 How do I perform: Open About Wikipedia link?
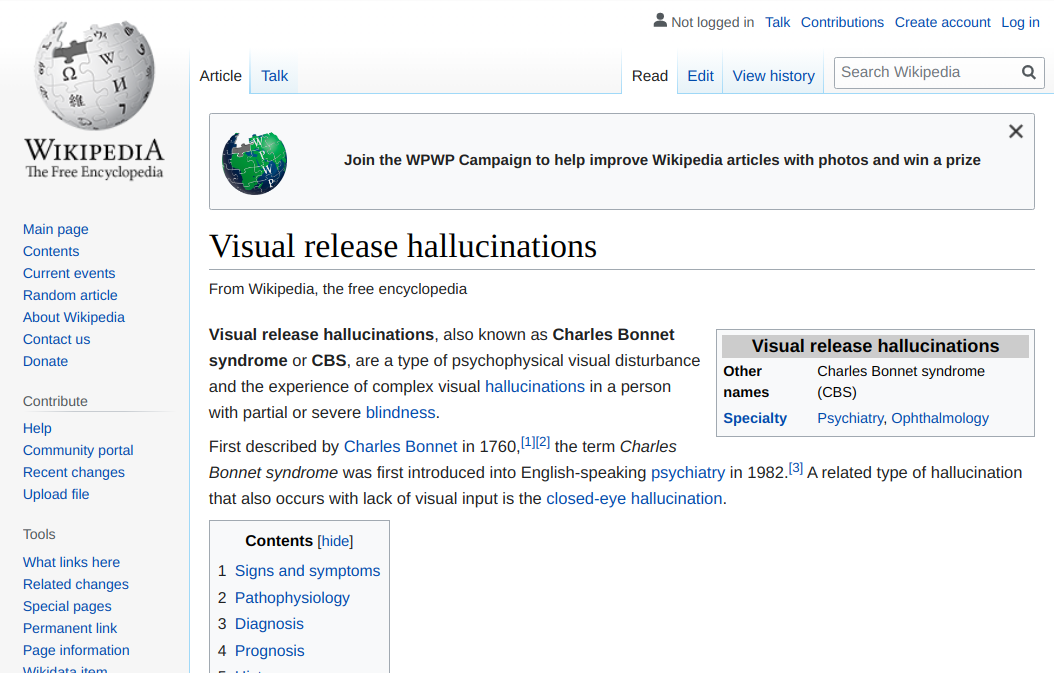pos(74,317)
